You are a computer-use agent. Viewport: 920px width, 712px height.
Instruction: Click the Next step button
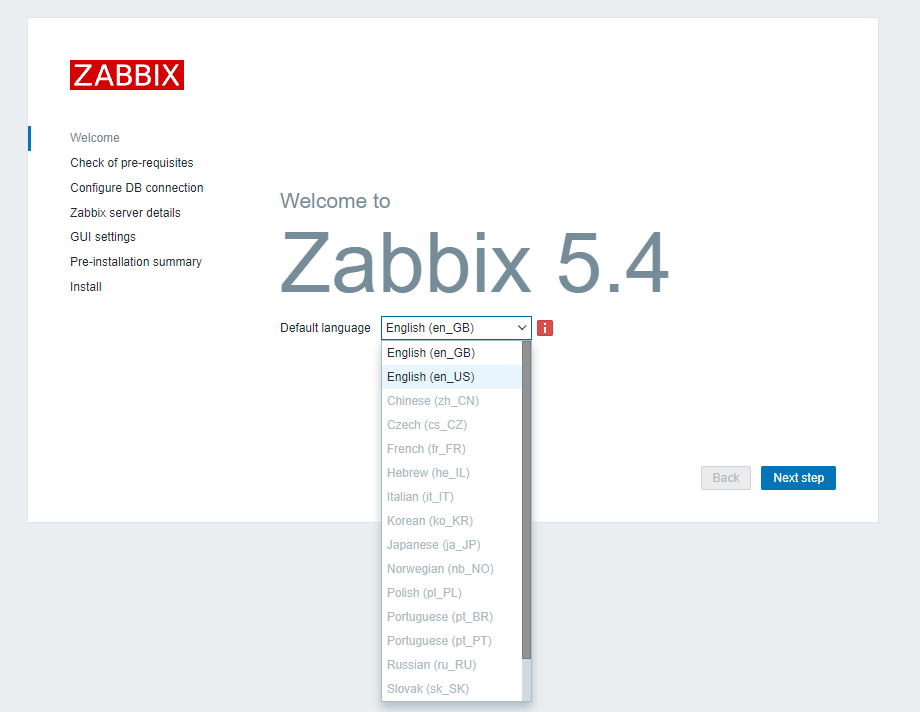[798, 478]
